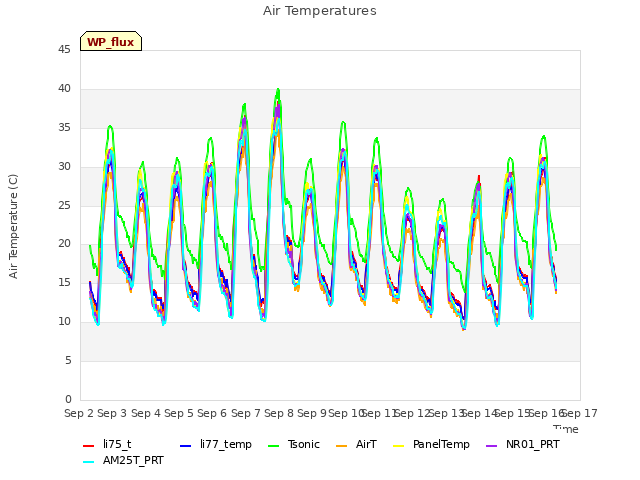Click the Sep 4 x-axis tick label
640x480 pixels.
[x=146, y=413]
